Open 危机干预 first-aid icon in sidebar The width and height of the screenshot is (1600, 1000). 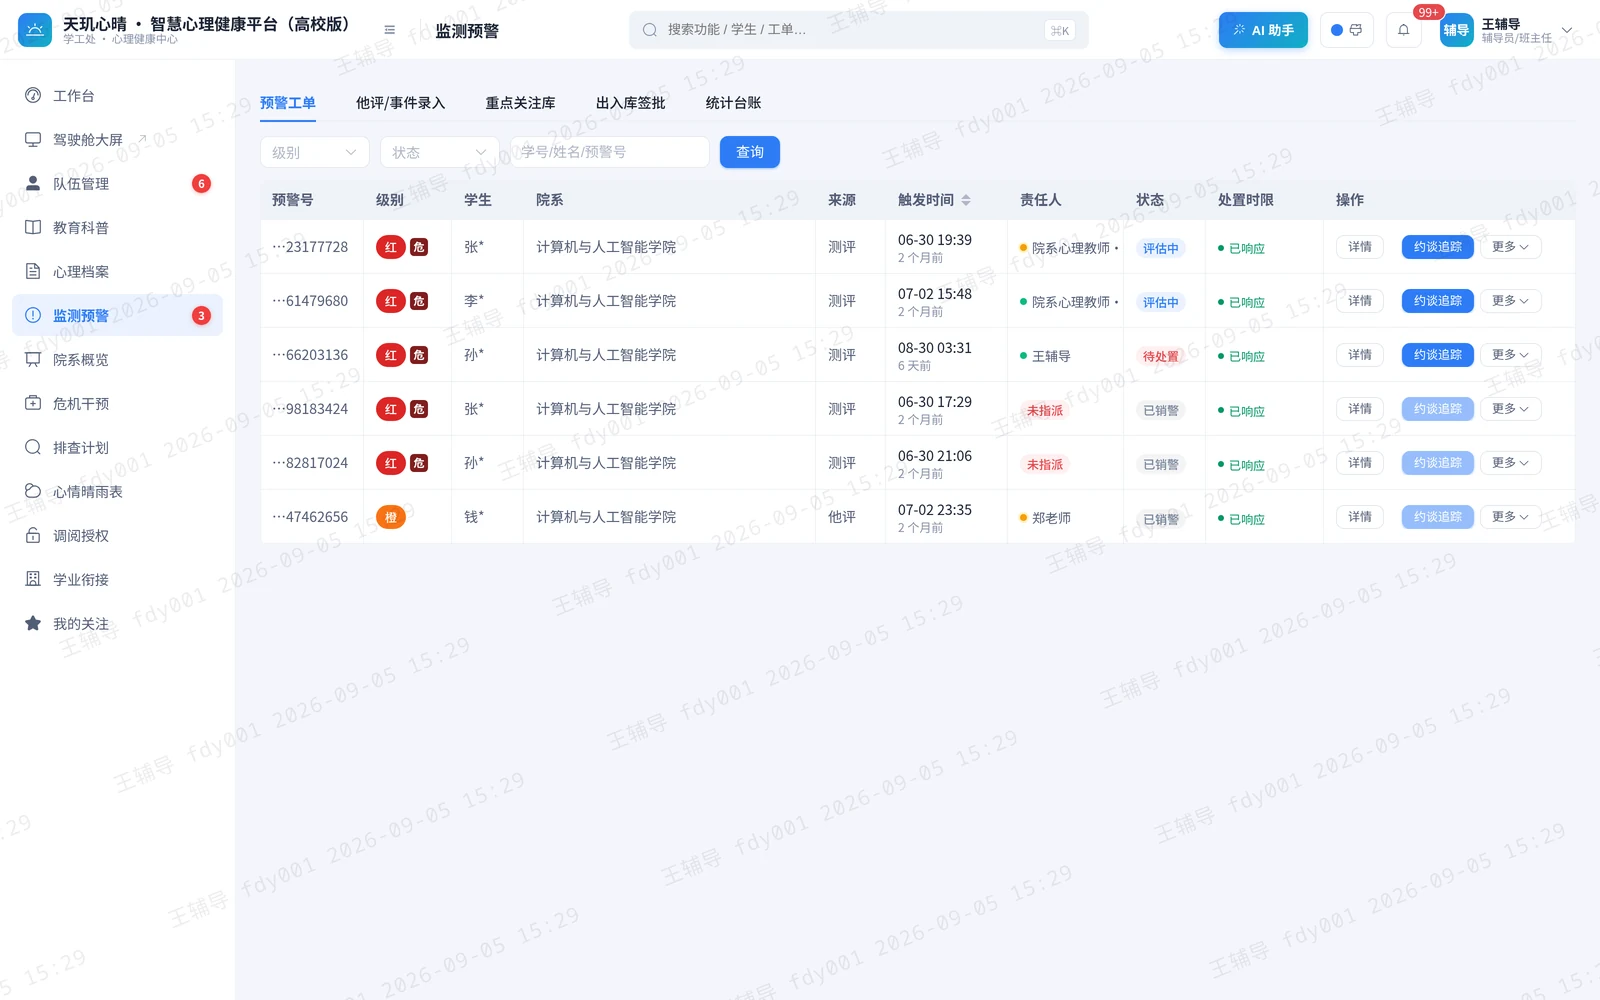click(x=33, y=404)
